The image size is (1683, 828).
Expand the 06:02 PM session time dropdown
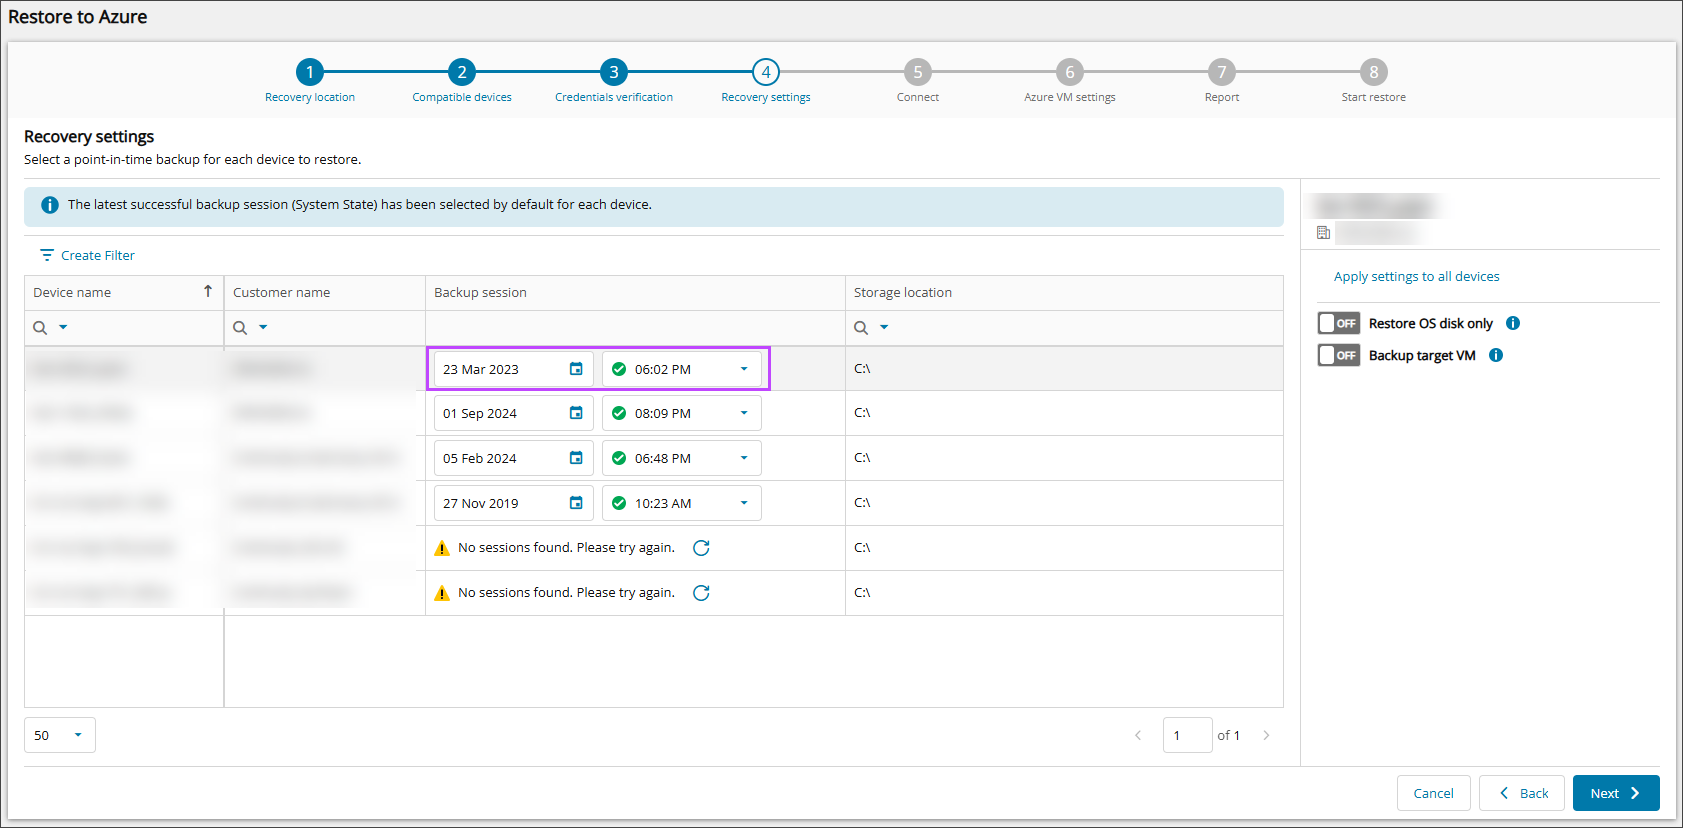coord(743,369)
